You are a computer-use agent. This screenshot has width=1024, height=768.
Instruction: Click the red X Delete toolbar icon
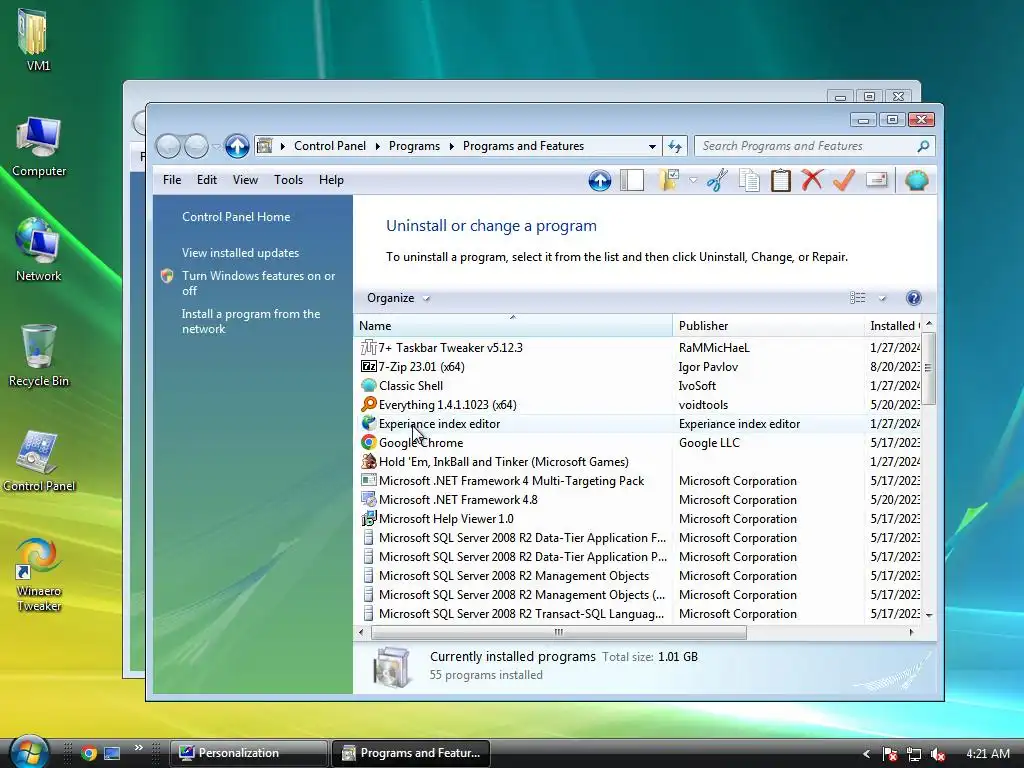tap(812, 180)
